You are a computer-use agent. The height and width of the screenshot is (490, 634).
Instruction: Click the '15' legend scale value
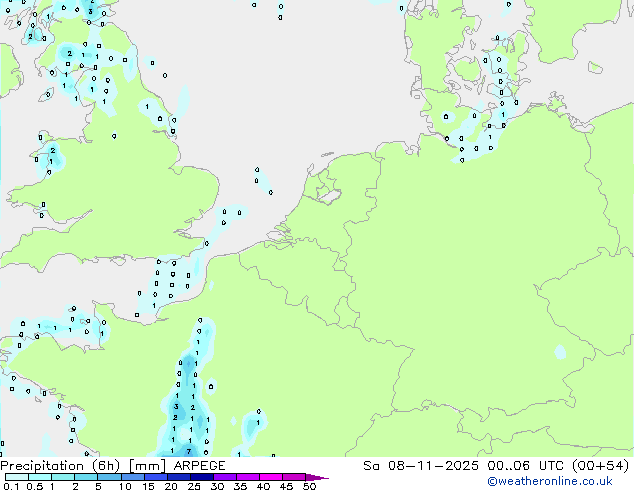[x=148, y=486]
